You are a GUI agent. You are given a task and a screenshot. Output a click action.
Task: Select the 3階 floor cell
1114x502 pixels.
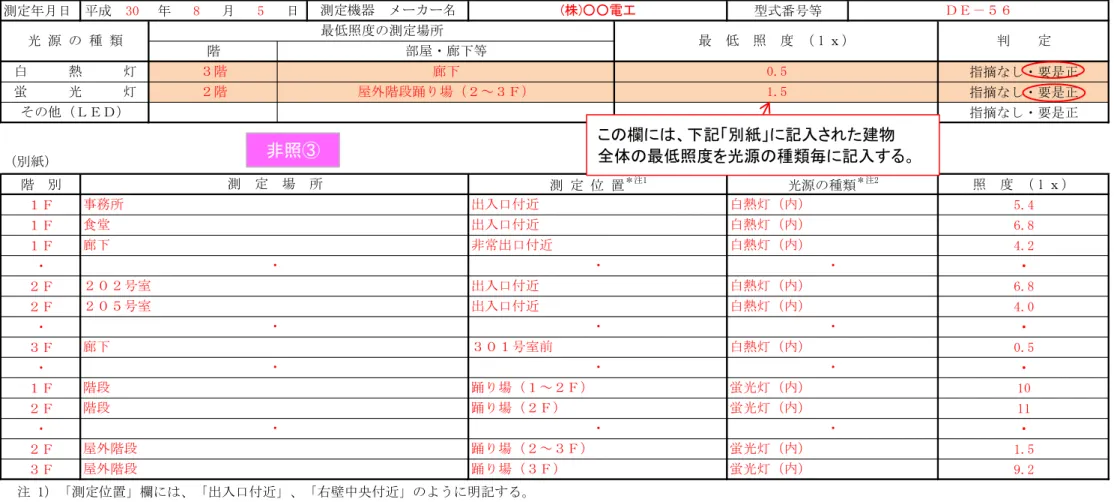[x=214, y=72]
